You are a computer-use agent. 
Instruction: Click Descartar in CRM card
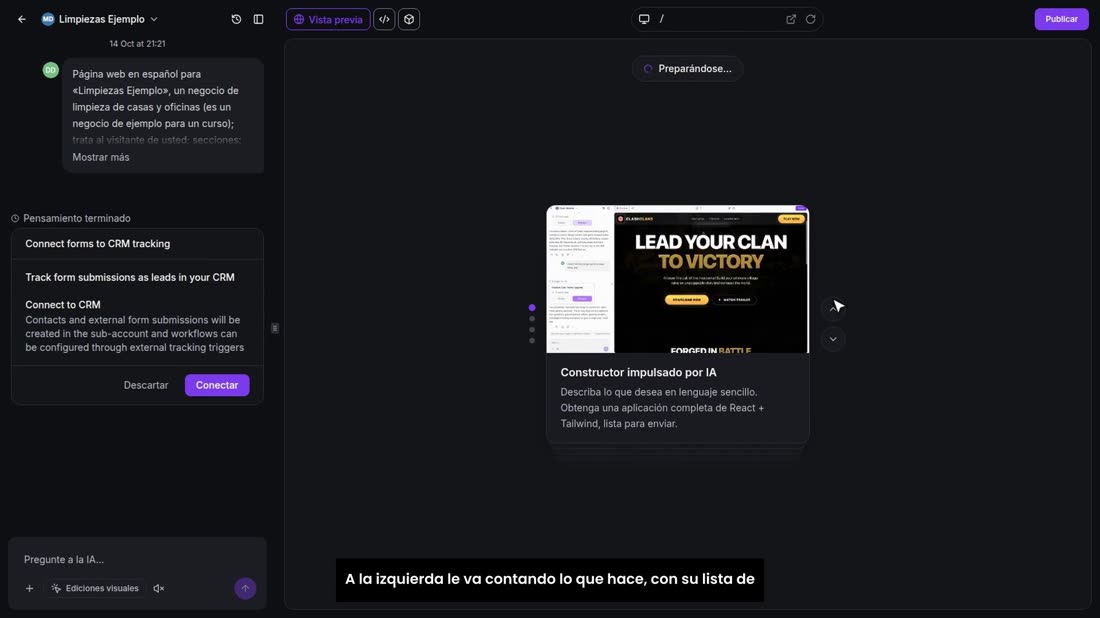[146, 385]
